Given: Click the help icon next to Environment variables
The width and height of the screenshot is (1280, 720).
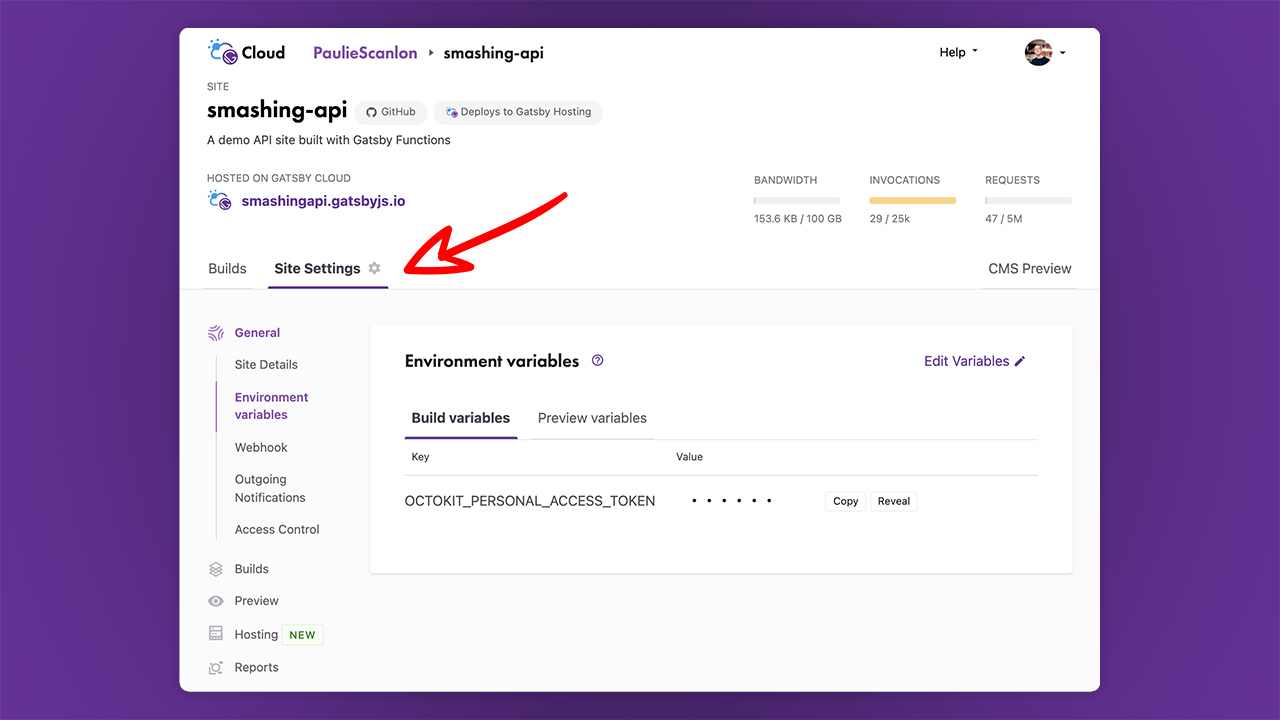Looking at the screenshot, I should [x=597, y=360].
